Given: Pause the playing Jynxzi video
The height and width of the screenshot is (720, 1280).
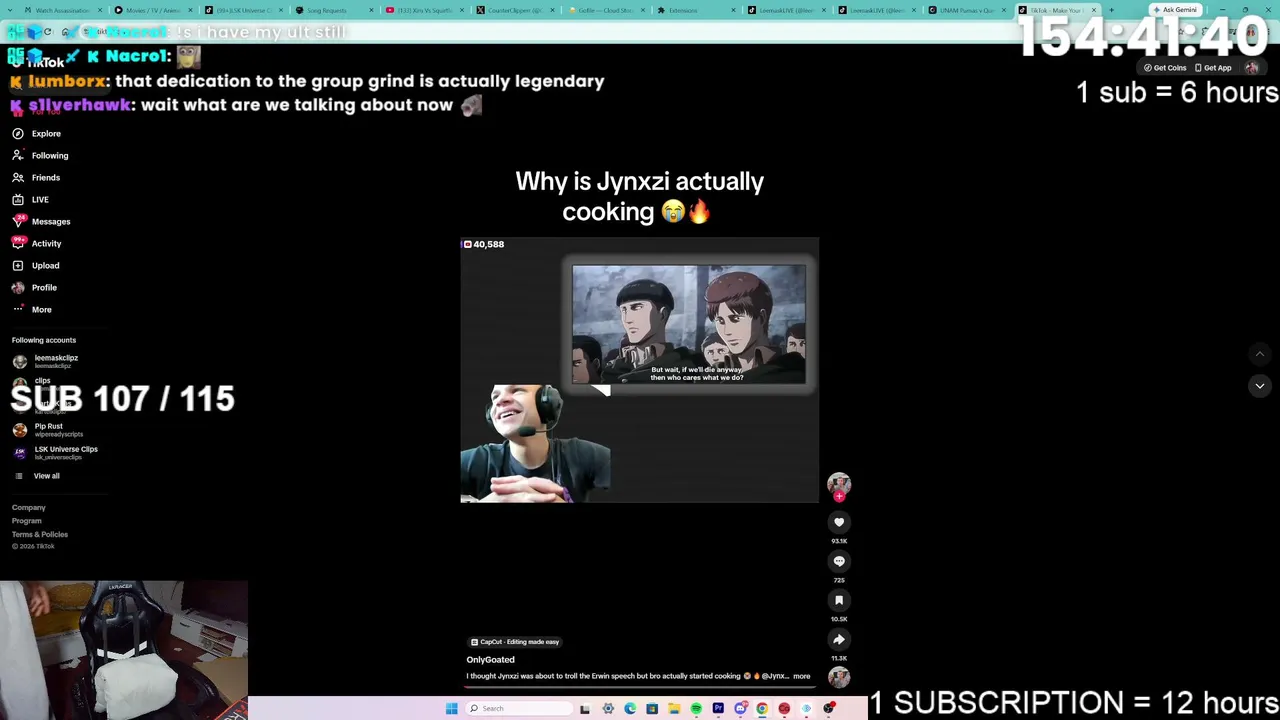Looking at the screenshot, I should [x=639, y=370].
